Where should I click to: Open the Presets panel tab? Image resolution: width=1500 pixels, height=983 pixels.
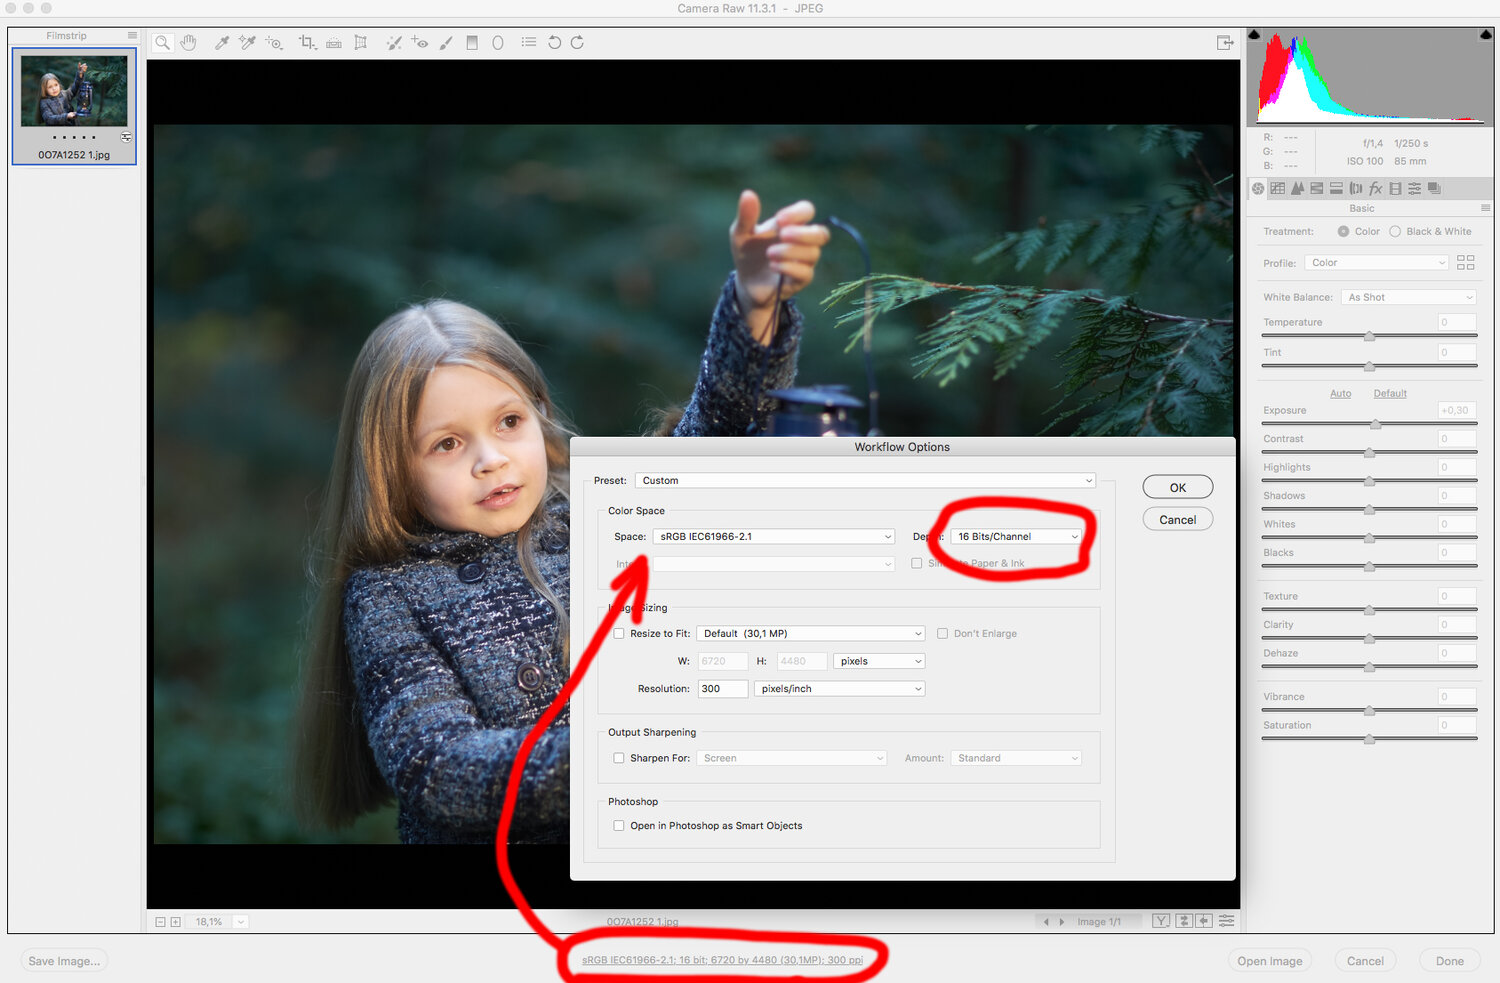tap(1414, 188)
